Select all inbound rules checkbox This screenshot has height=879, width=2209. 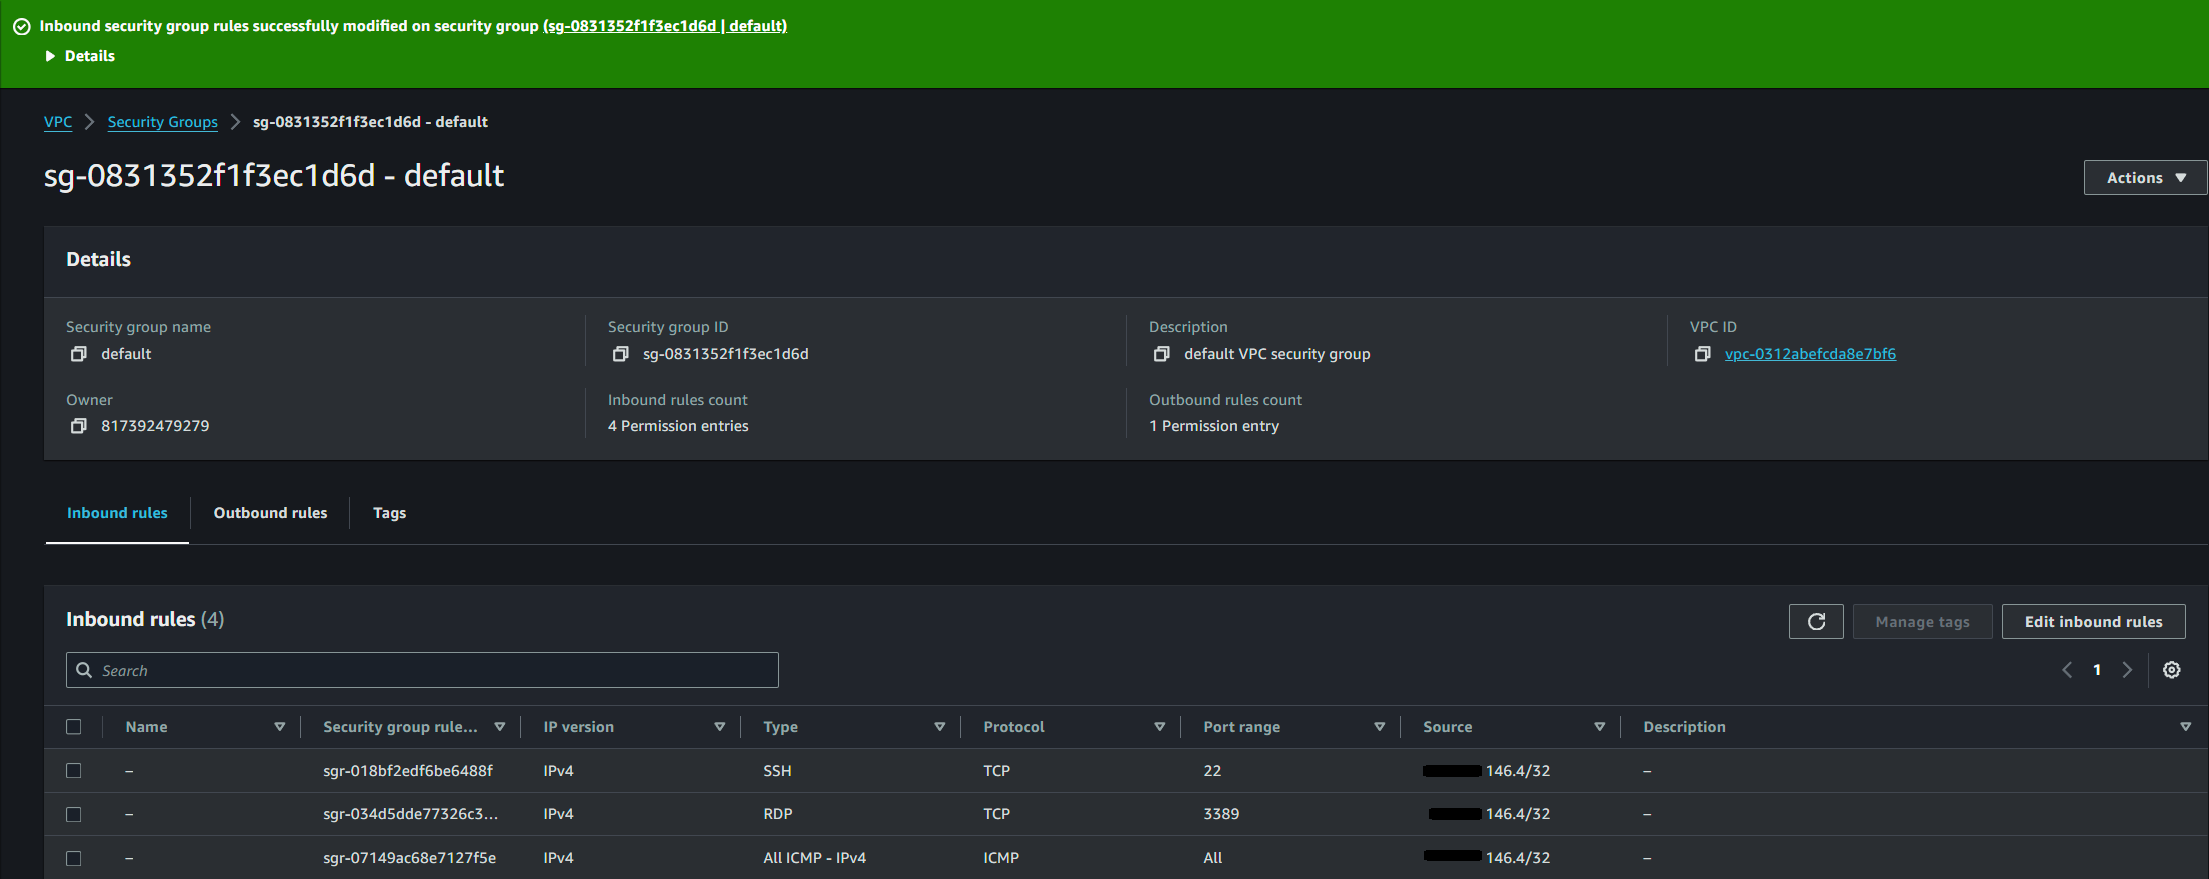click(74, 727)
